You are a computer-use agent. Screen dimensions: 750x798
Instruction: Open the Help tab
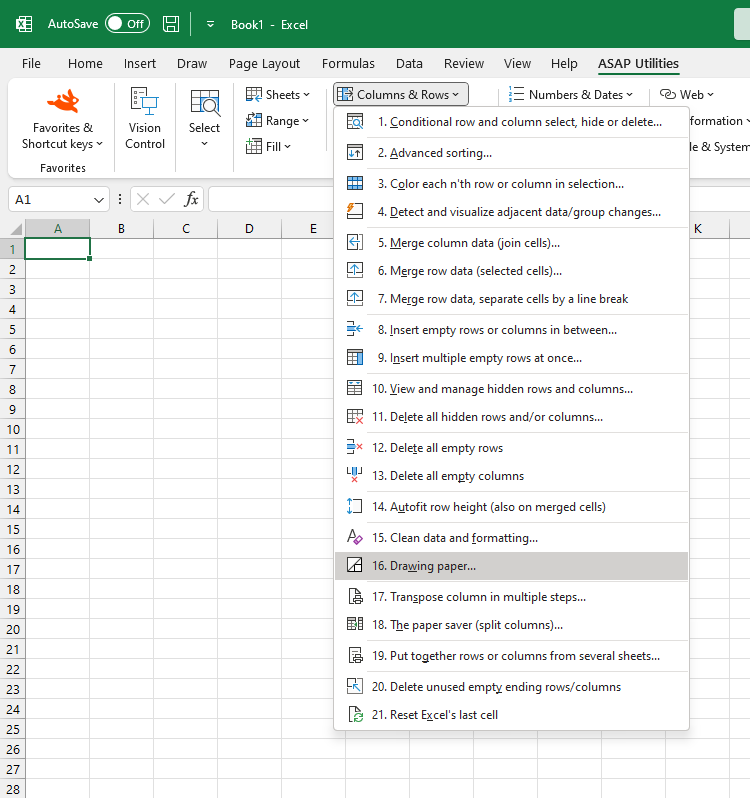564,64
